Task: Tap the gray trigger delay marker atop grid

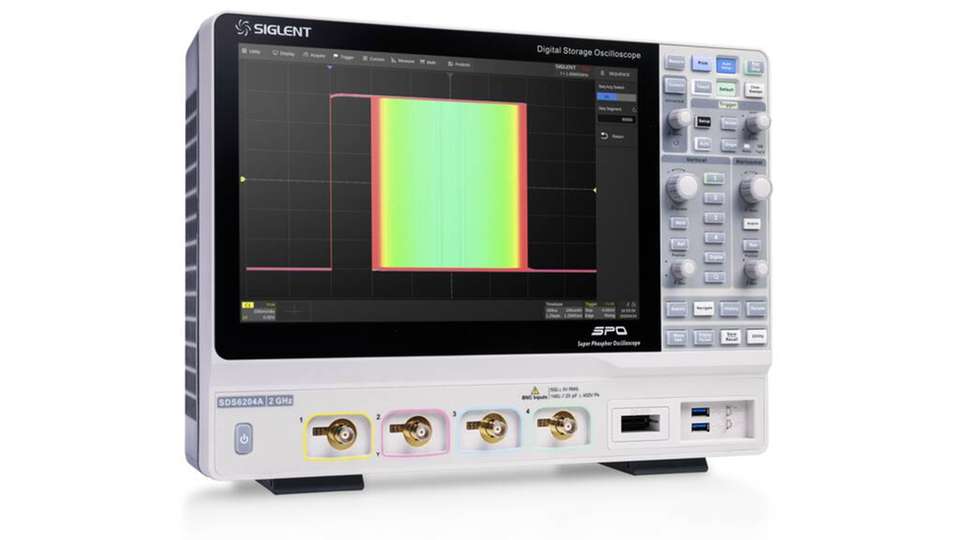Action: point(450,77)
